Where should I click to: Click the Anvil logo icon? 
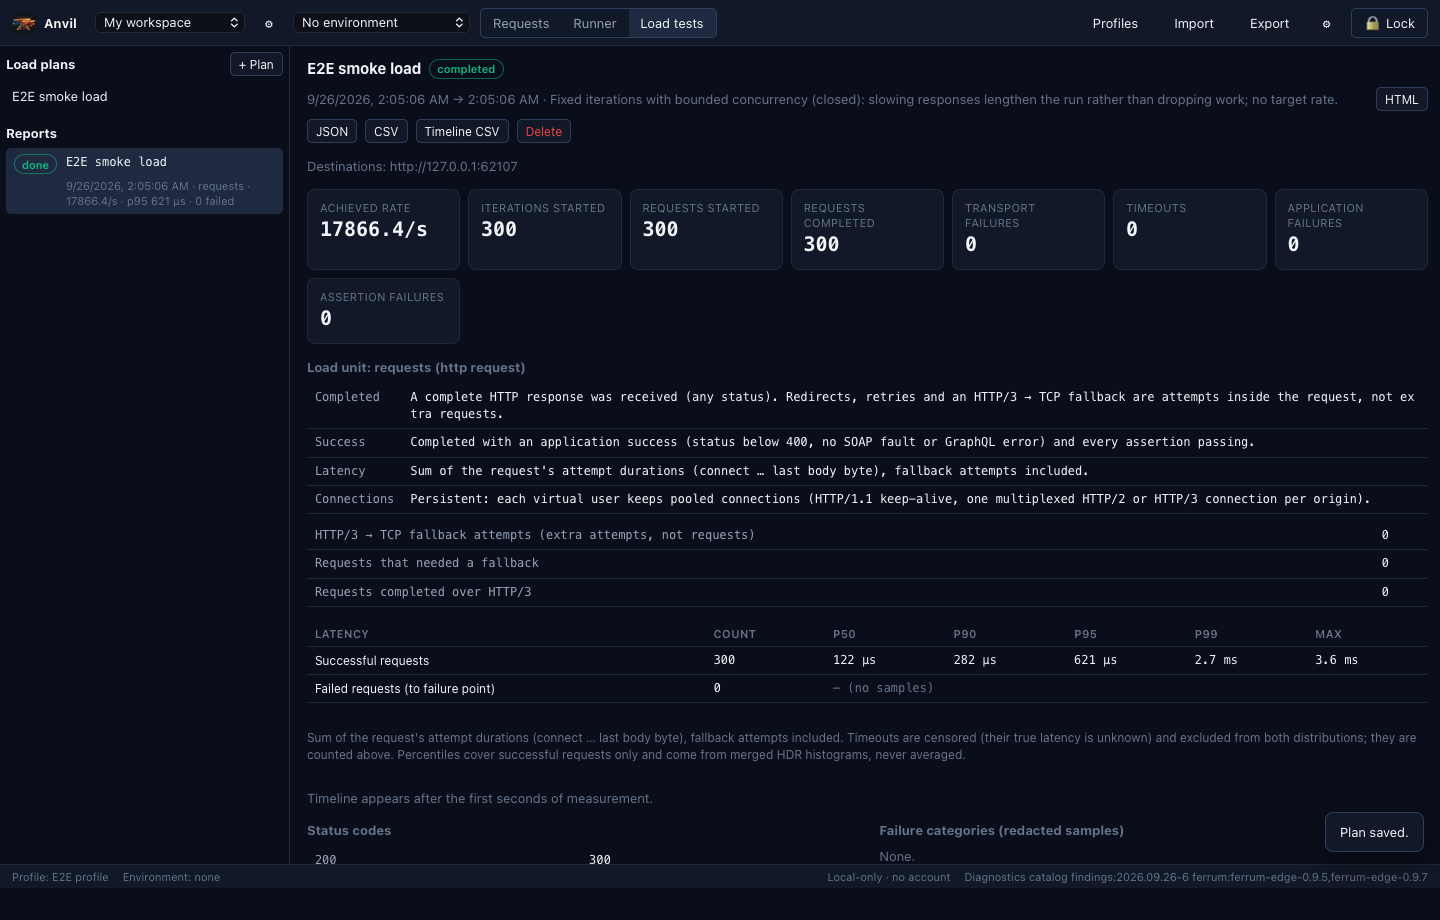pyautogui.click(x=24, y=23)
